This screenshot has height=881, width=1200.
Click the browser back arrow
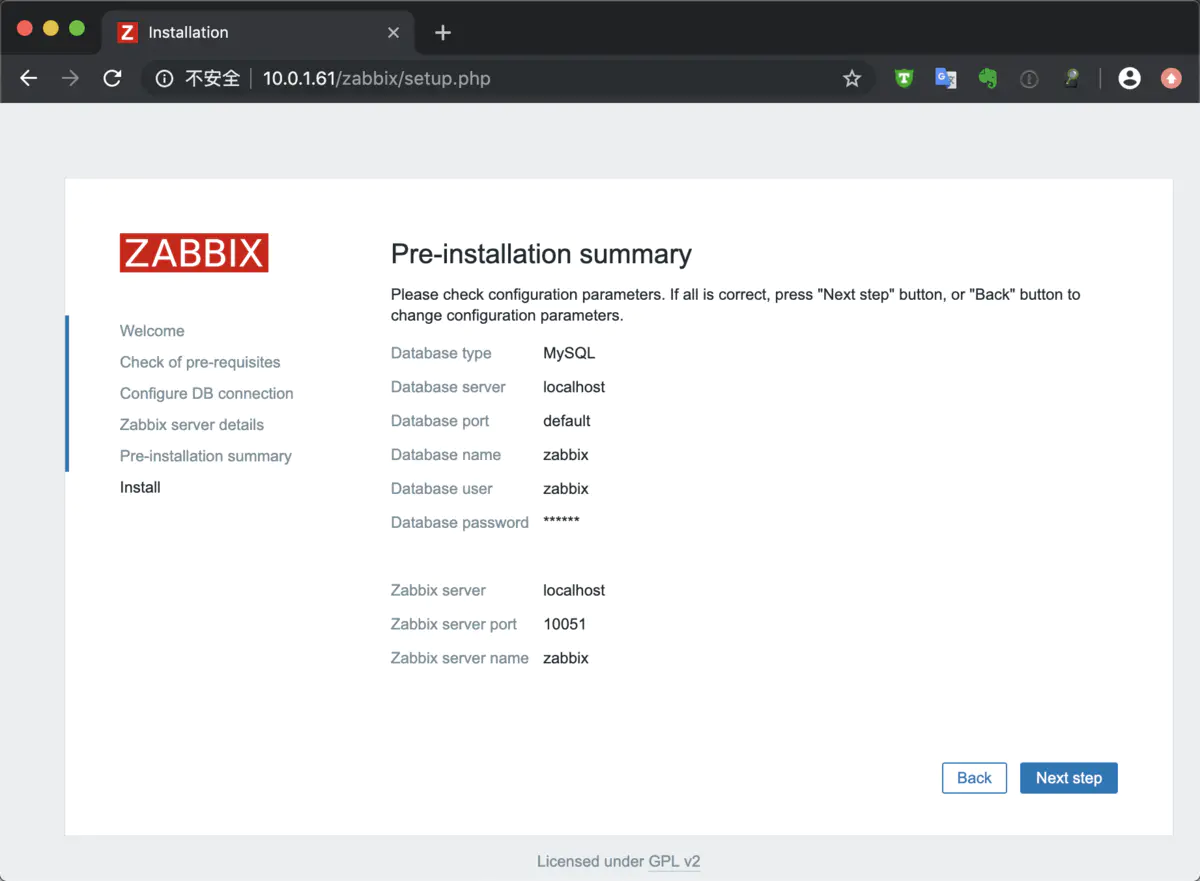29,78
